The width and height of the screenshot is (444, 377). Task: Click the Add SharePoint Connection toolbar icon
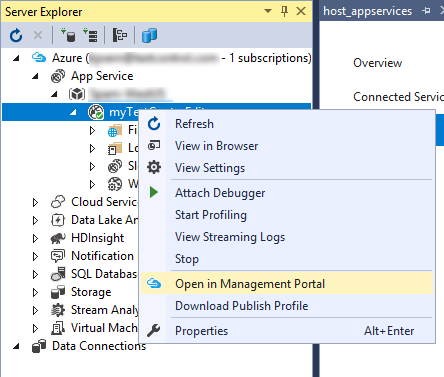120,35
